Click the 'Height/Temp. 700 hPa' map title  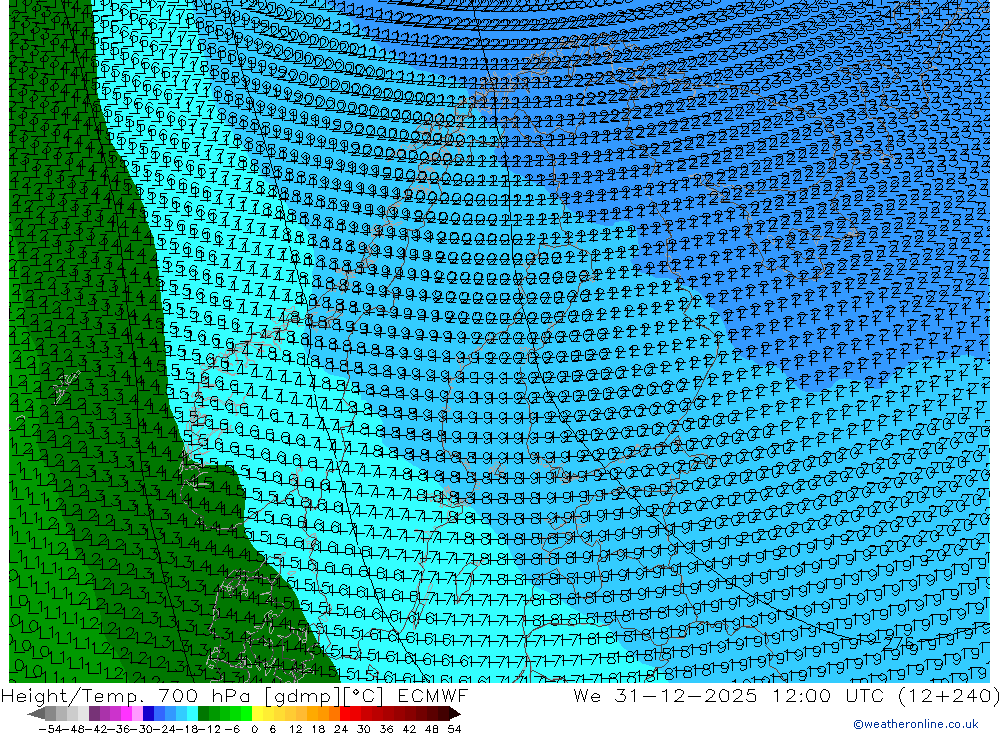click(x=125, y=696)
